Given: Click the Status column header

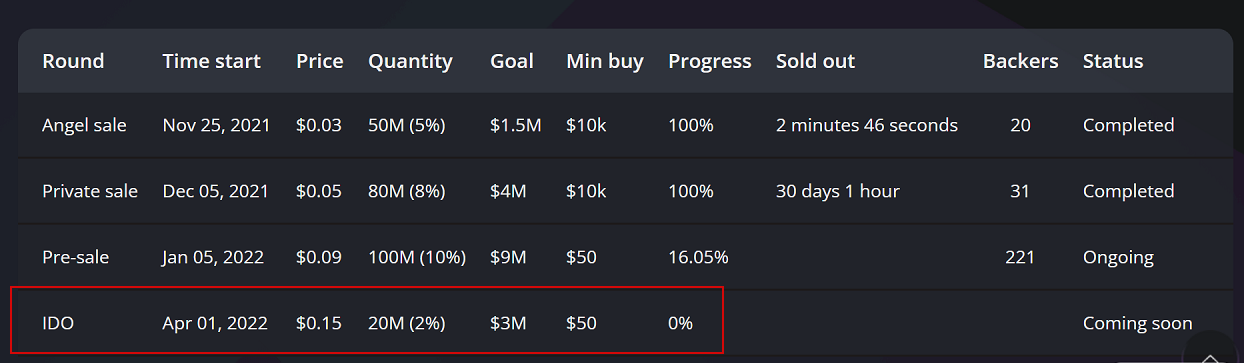Looking at the screenshot, I should (x=1113, y=61).
